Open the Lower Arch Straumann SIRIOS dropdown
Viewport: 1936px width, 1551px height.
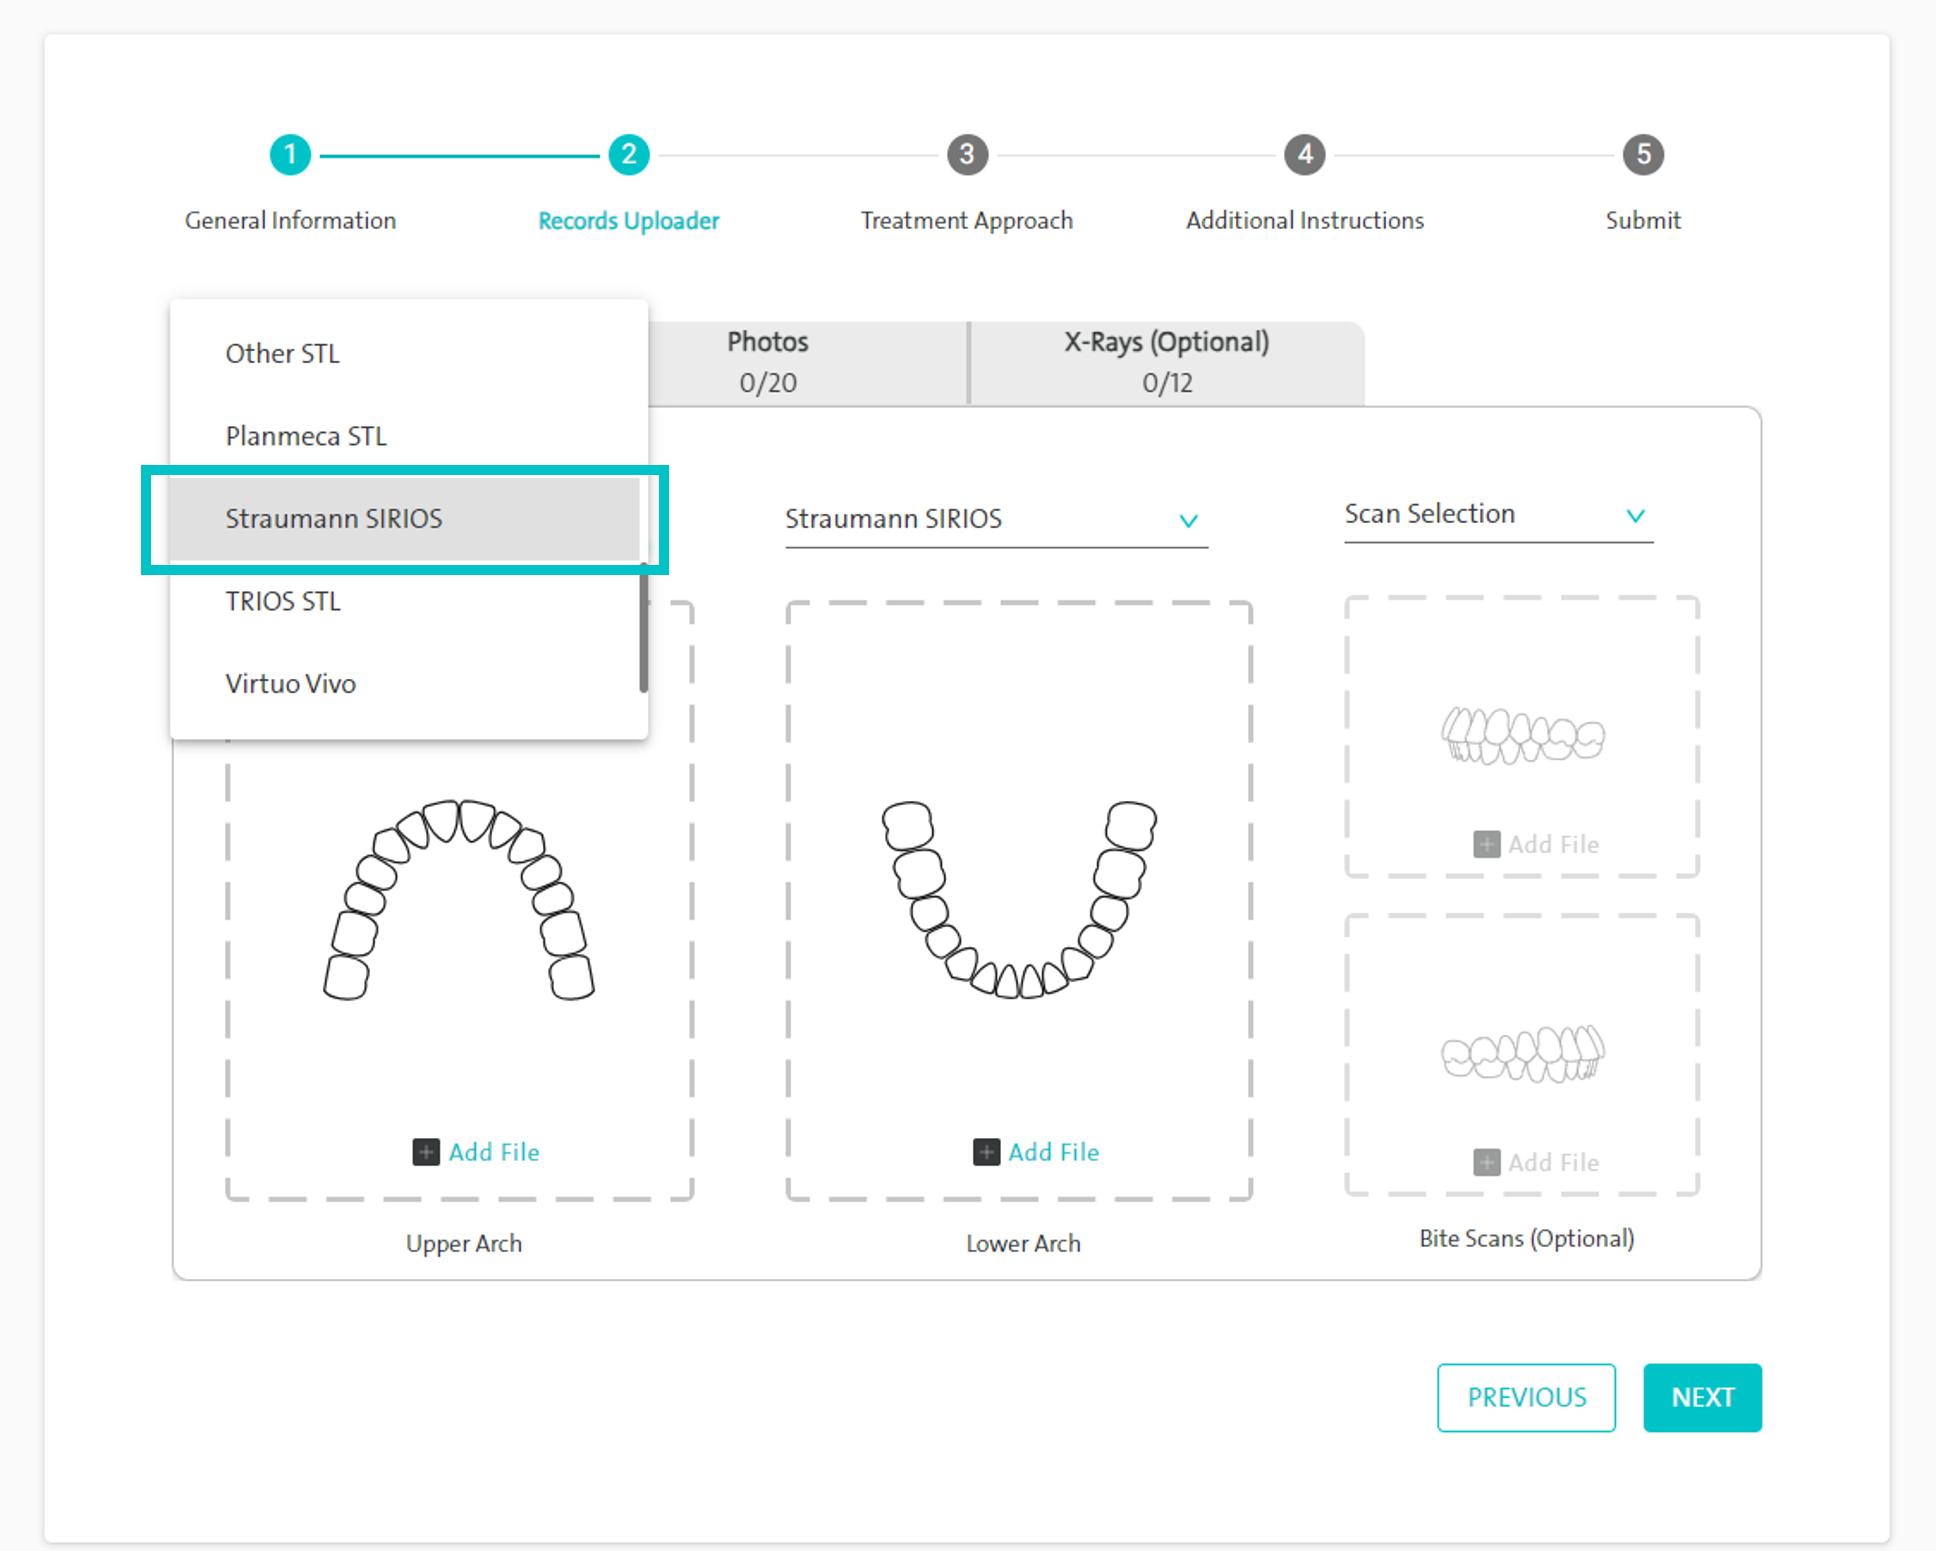(996, 519)
